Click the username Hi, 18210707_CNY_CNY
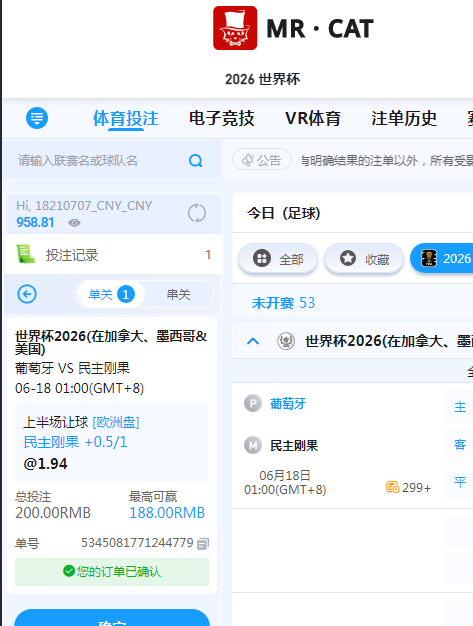Viewport: 473px width, 626px height. coord(84,206)
